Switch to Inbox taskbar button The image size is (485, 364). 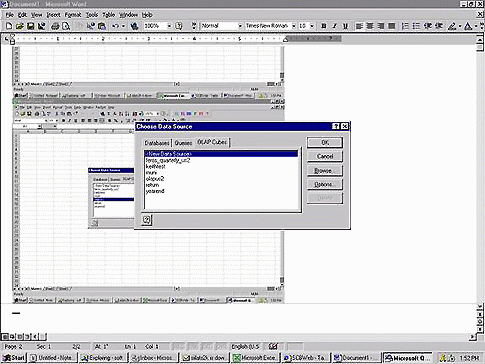154,358
